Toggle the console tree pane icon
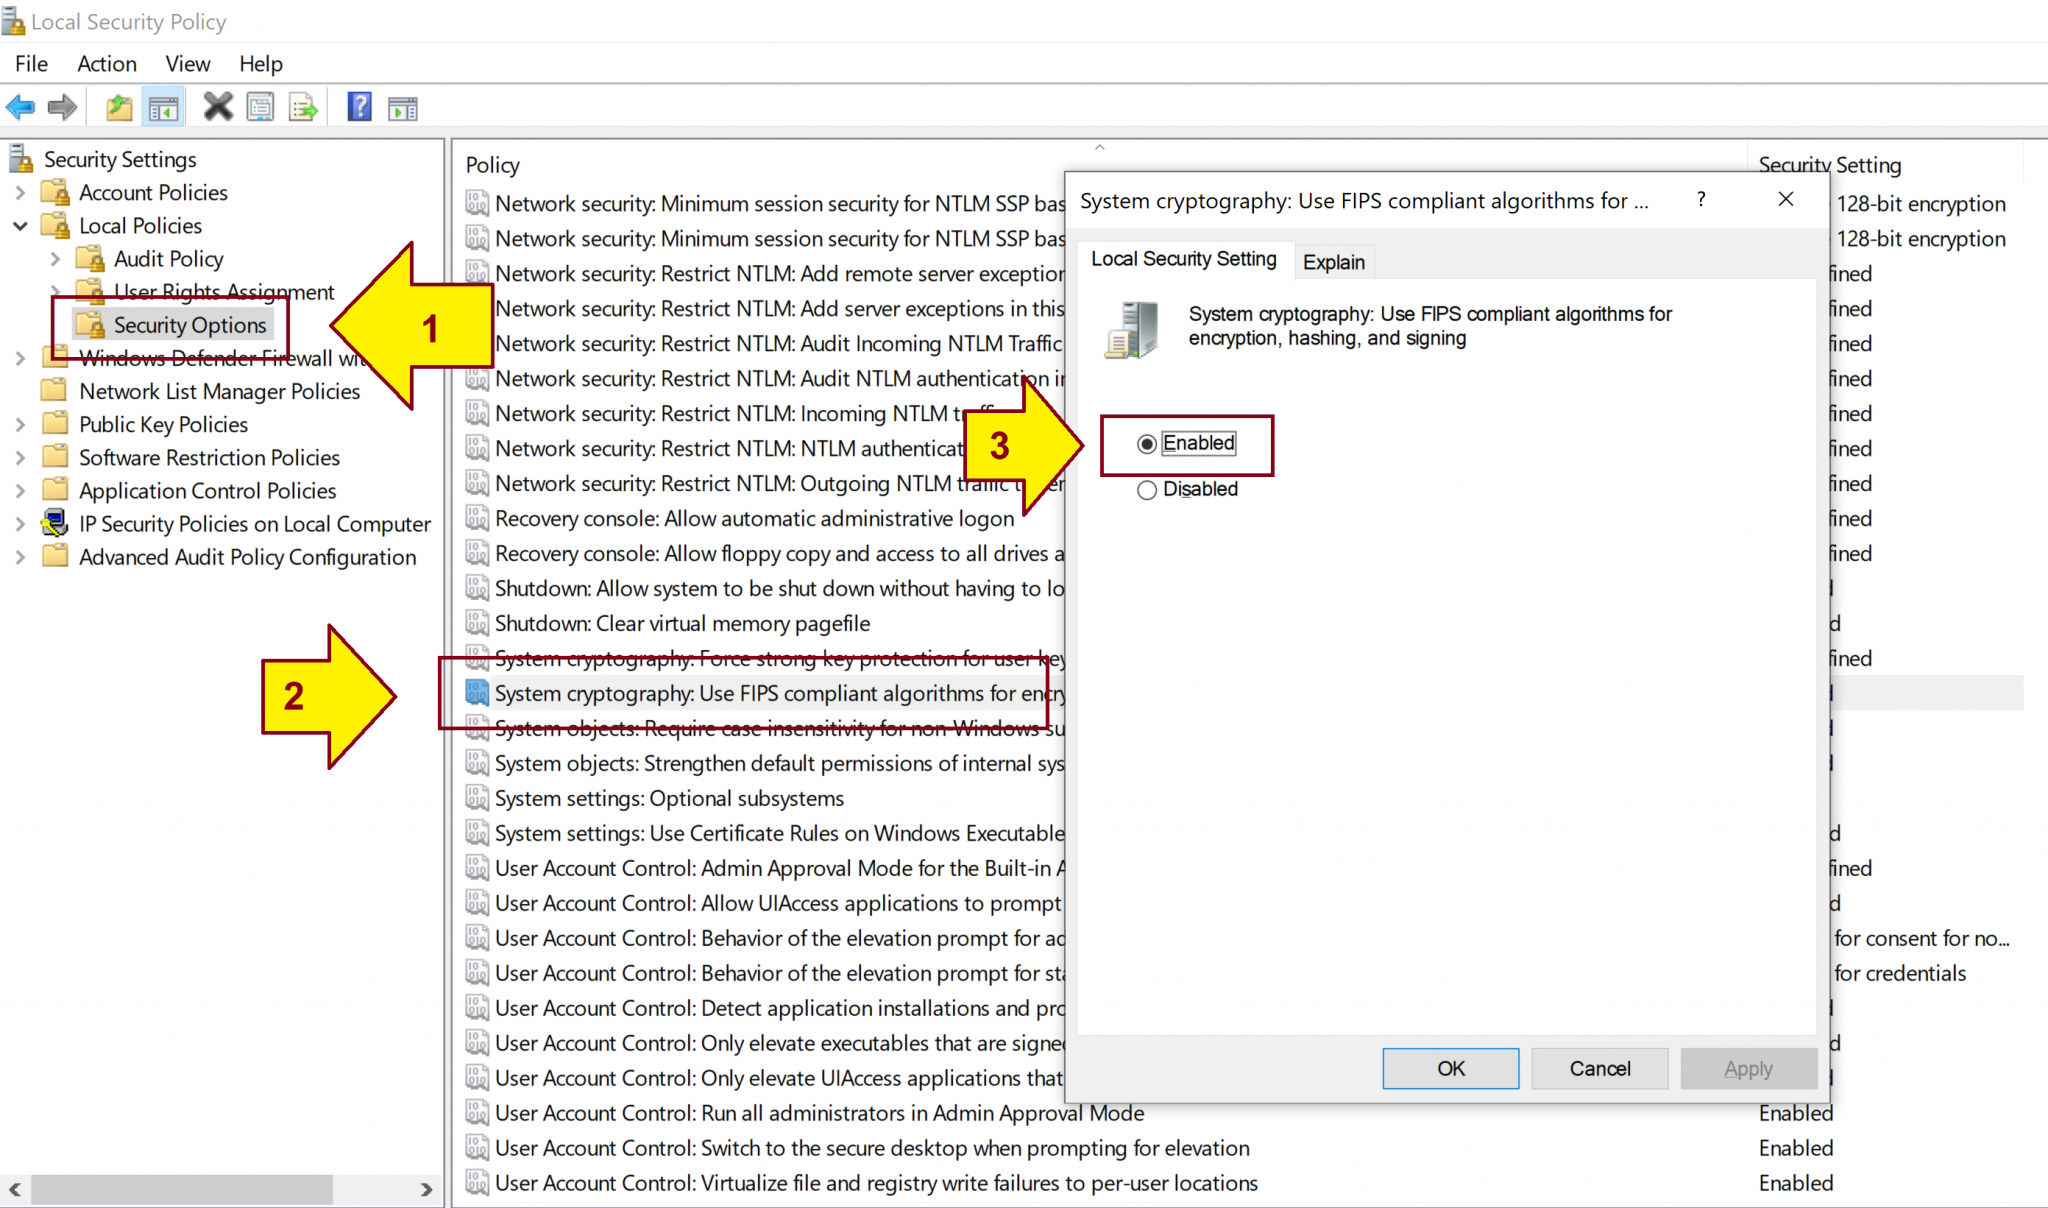The height and width of the screenshot is (1208, 2048). pyautogui.click(x=163, y=107)
